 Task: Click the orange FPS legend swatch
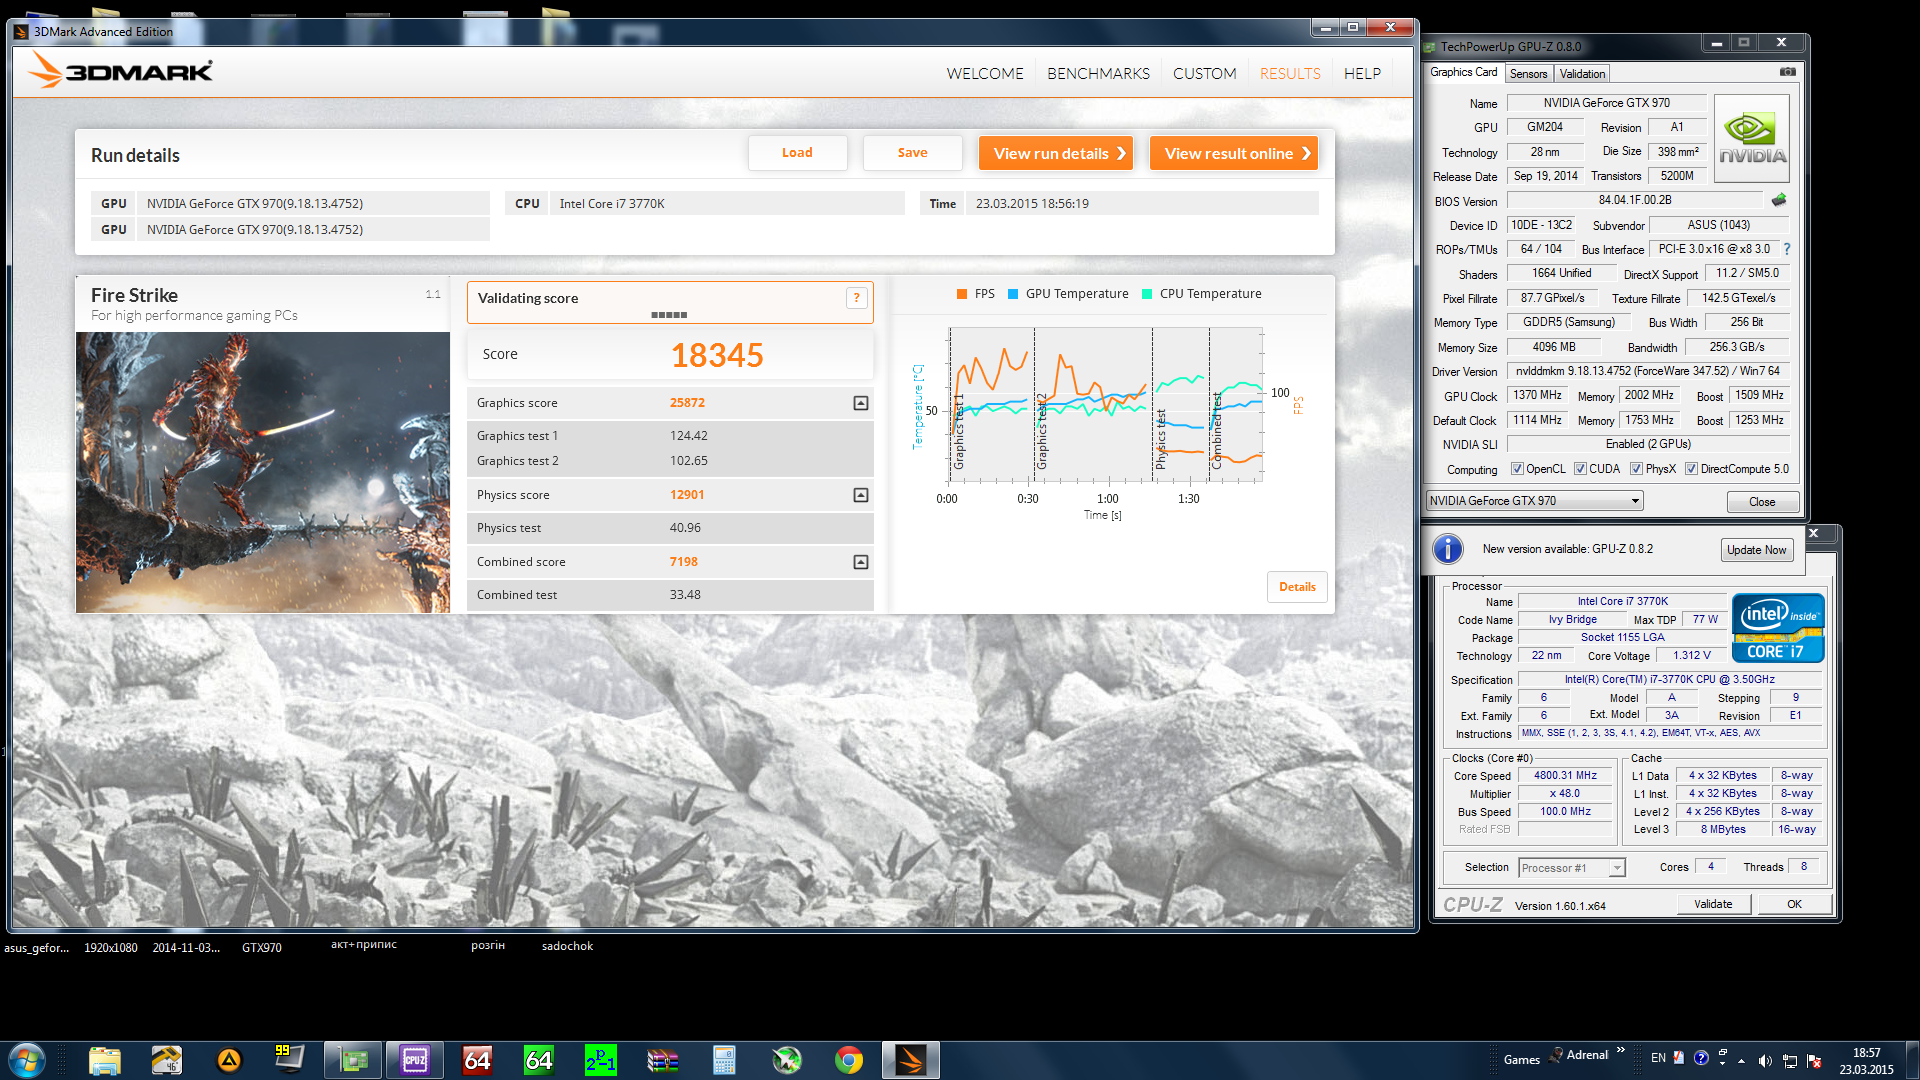point(962,294)
